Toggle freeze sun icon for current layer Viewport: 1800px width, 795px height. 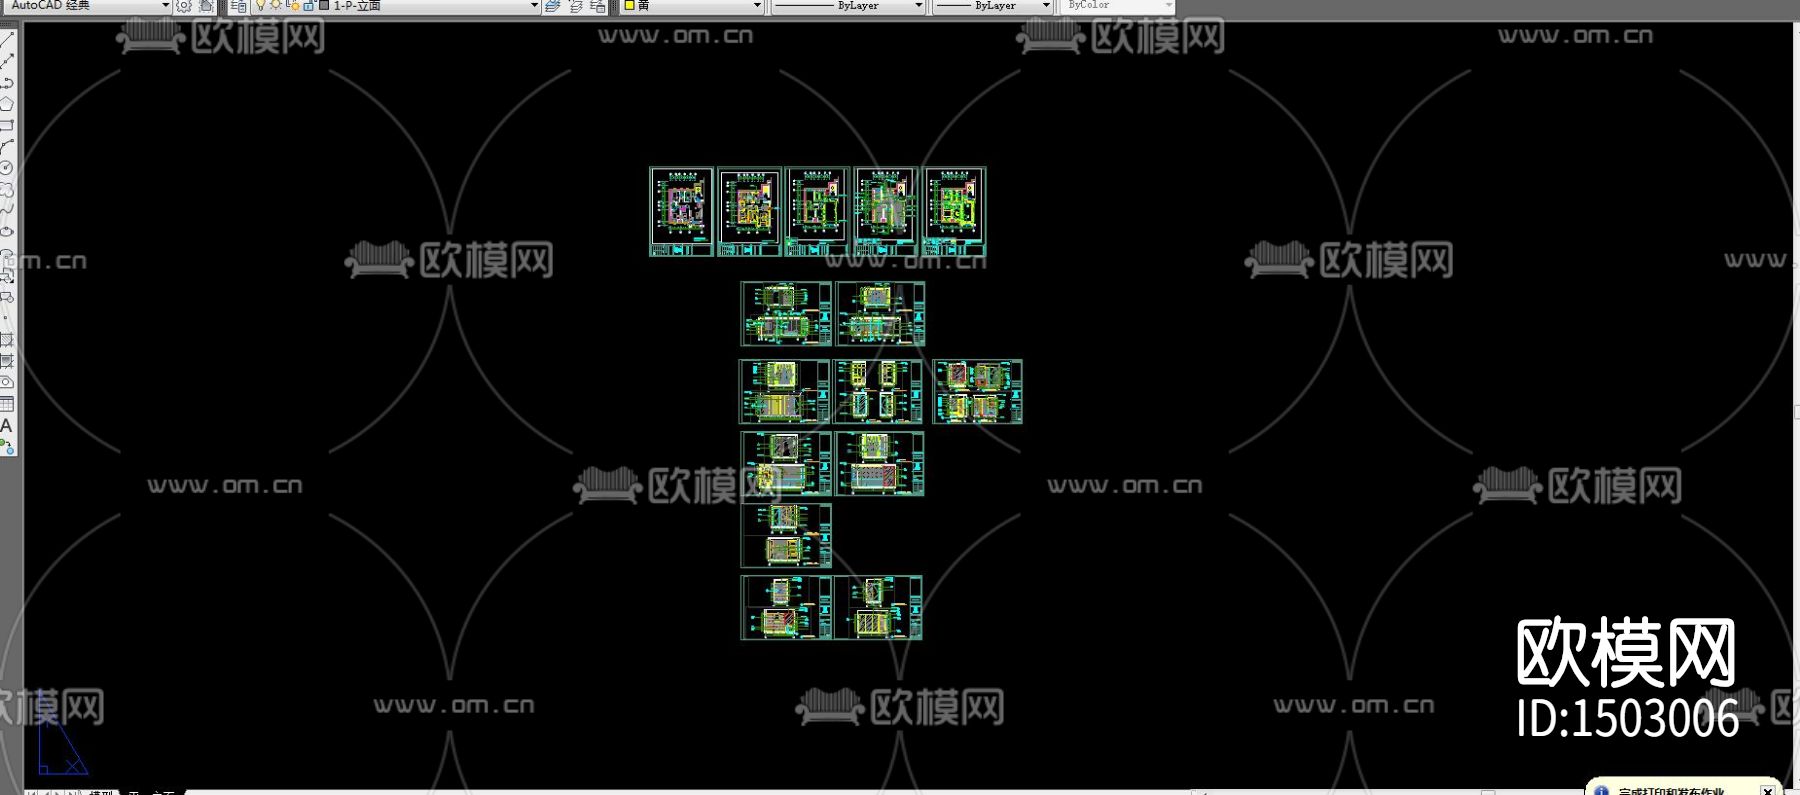pyautogui.click(x=276, y=6)
